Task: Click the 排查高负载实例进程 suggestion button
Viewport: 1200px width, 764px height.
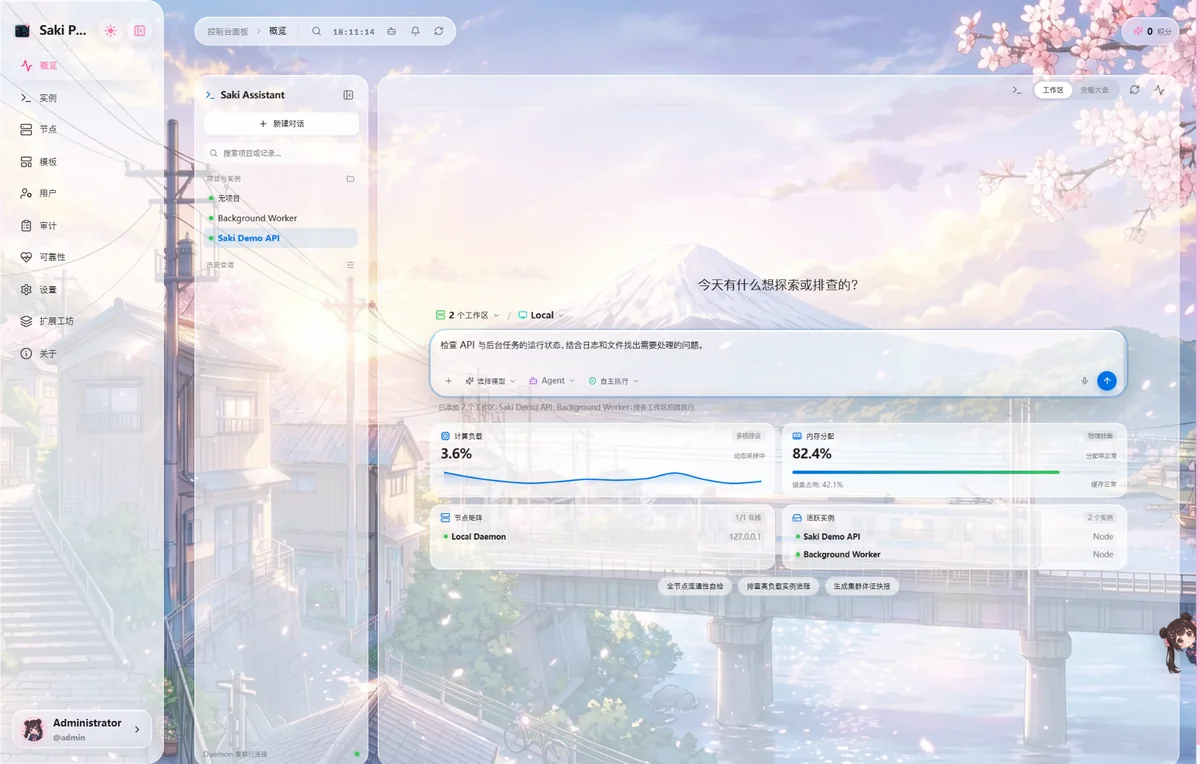Action: [x=778, y=586]
